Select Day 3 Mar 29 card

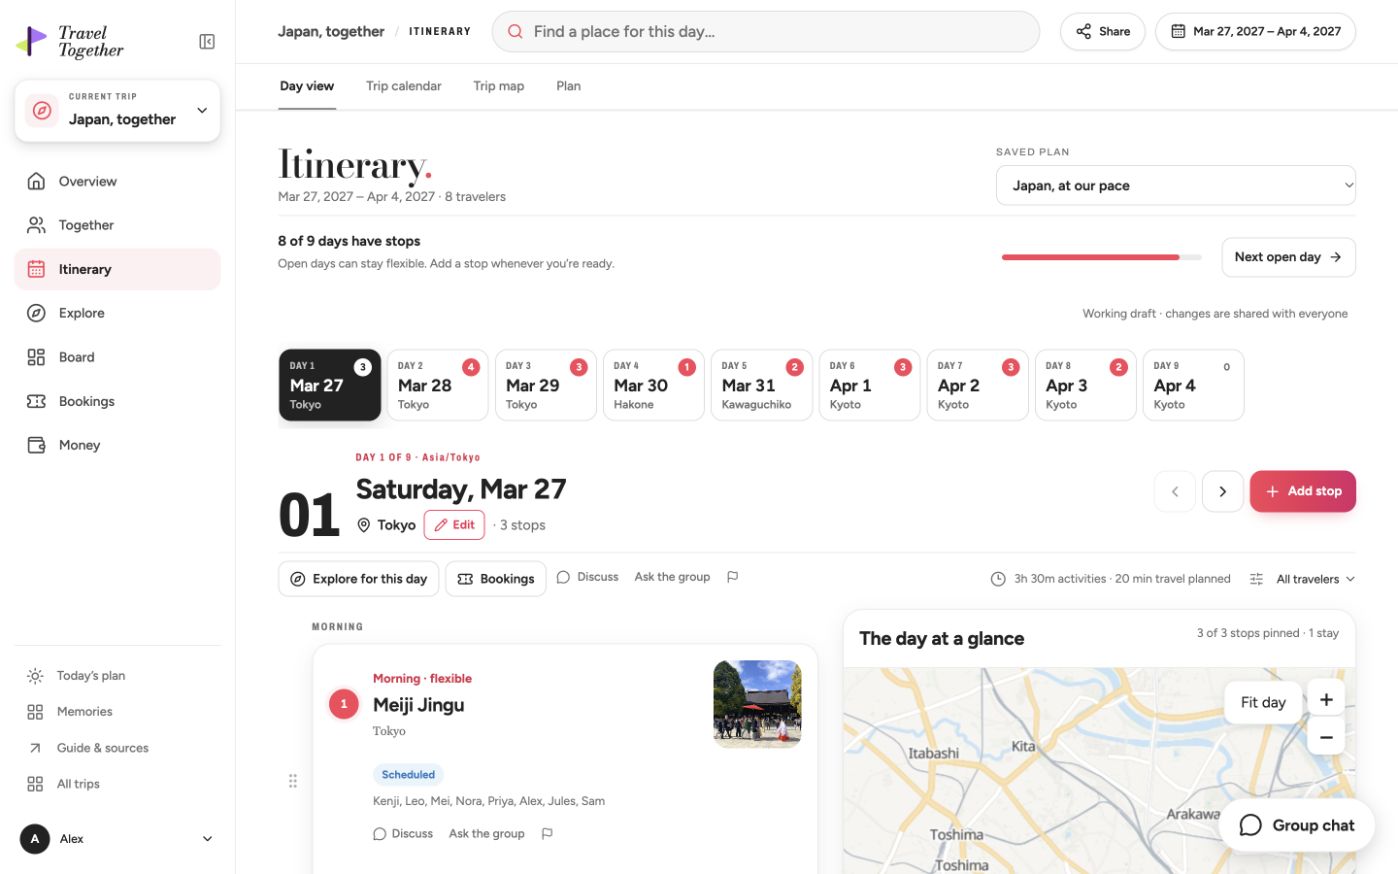coord(546,385)
